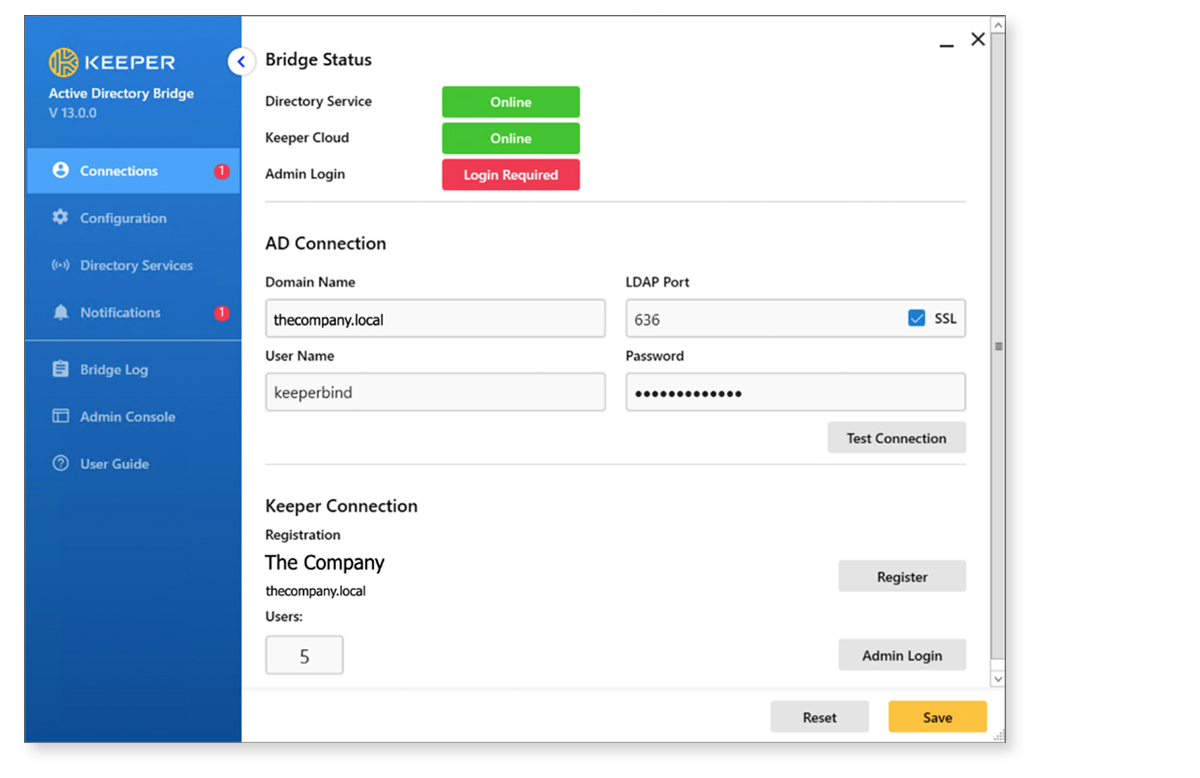Image resolution: width=1200 pixels, height=778 pixels.
Task: Click the 'The Company' registration name
Action: 325,562
